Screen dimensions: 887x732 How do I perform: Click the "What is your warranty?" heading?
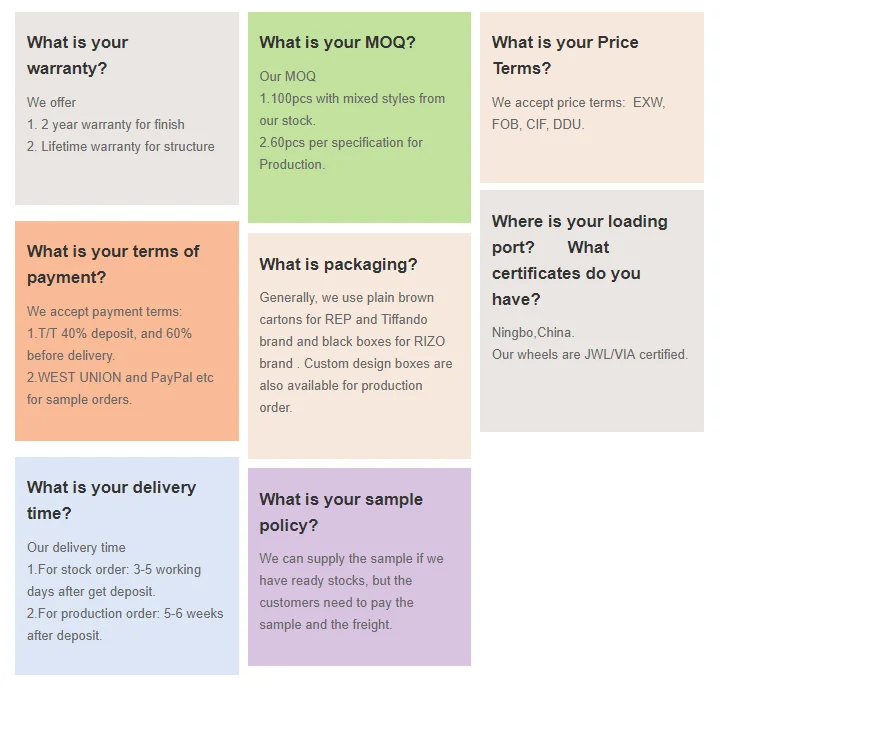(77, 55)
